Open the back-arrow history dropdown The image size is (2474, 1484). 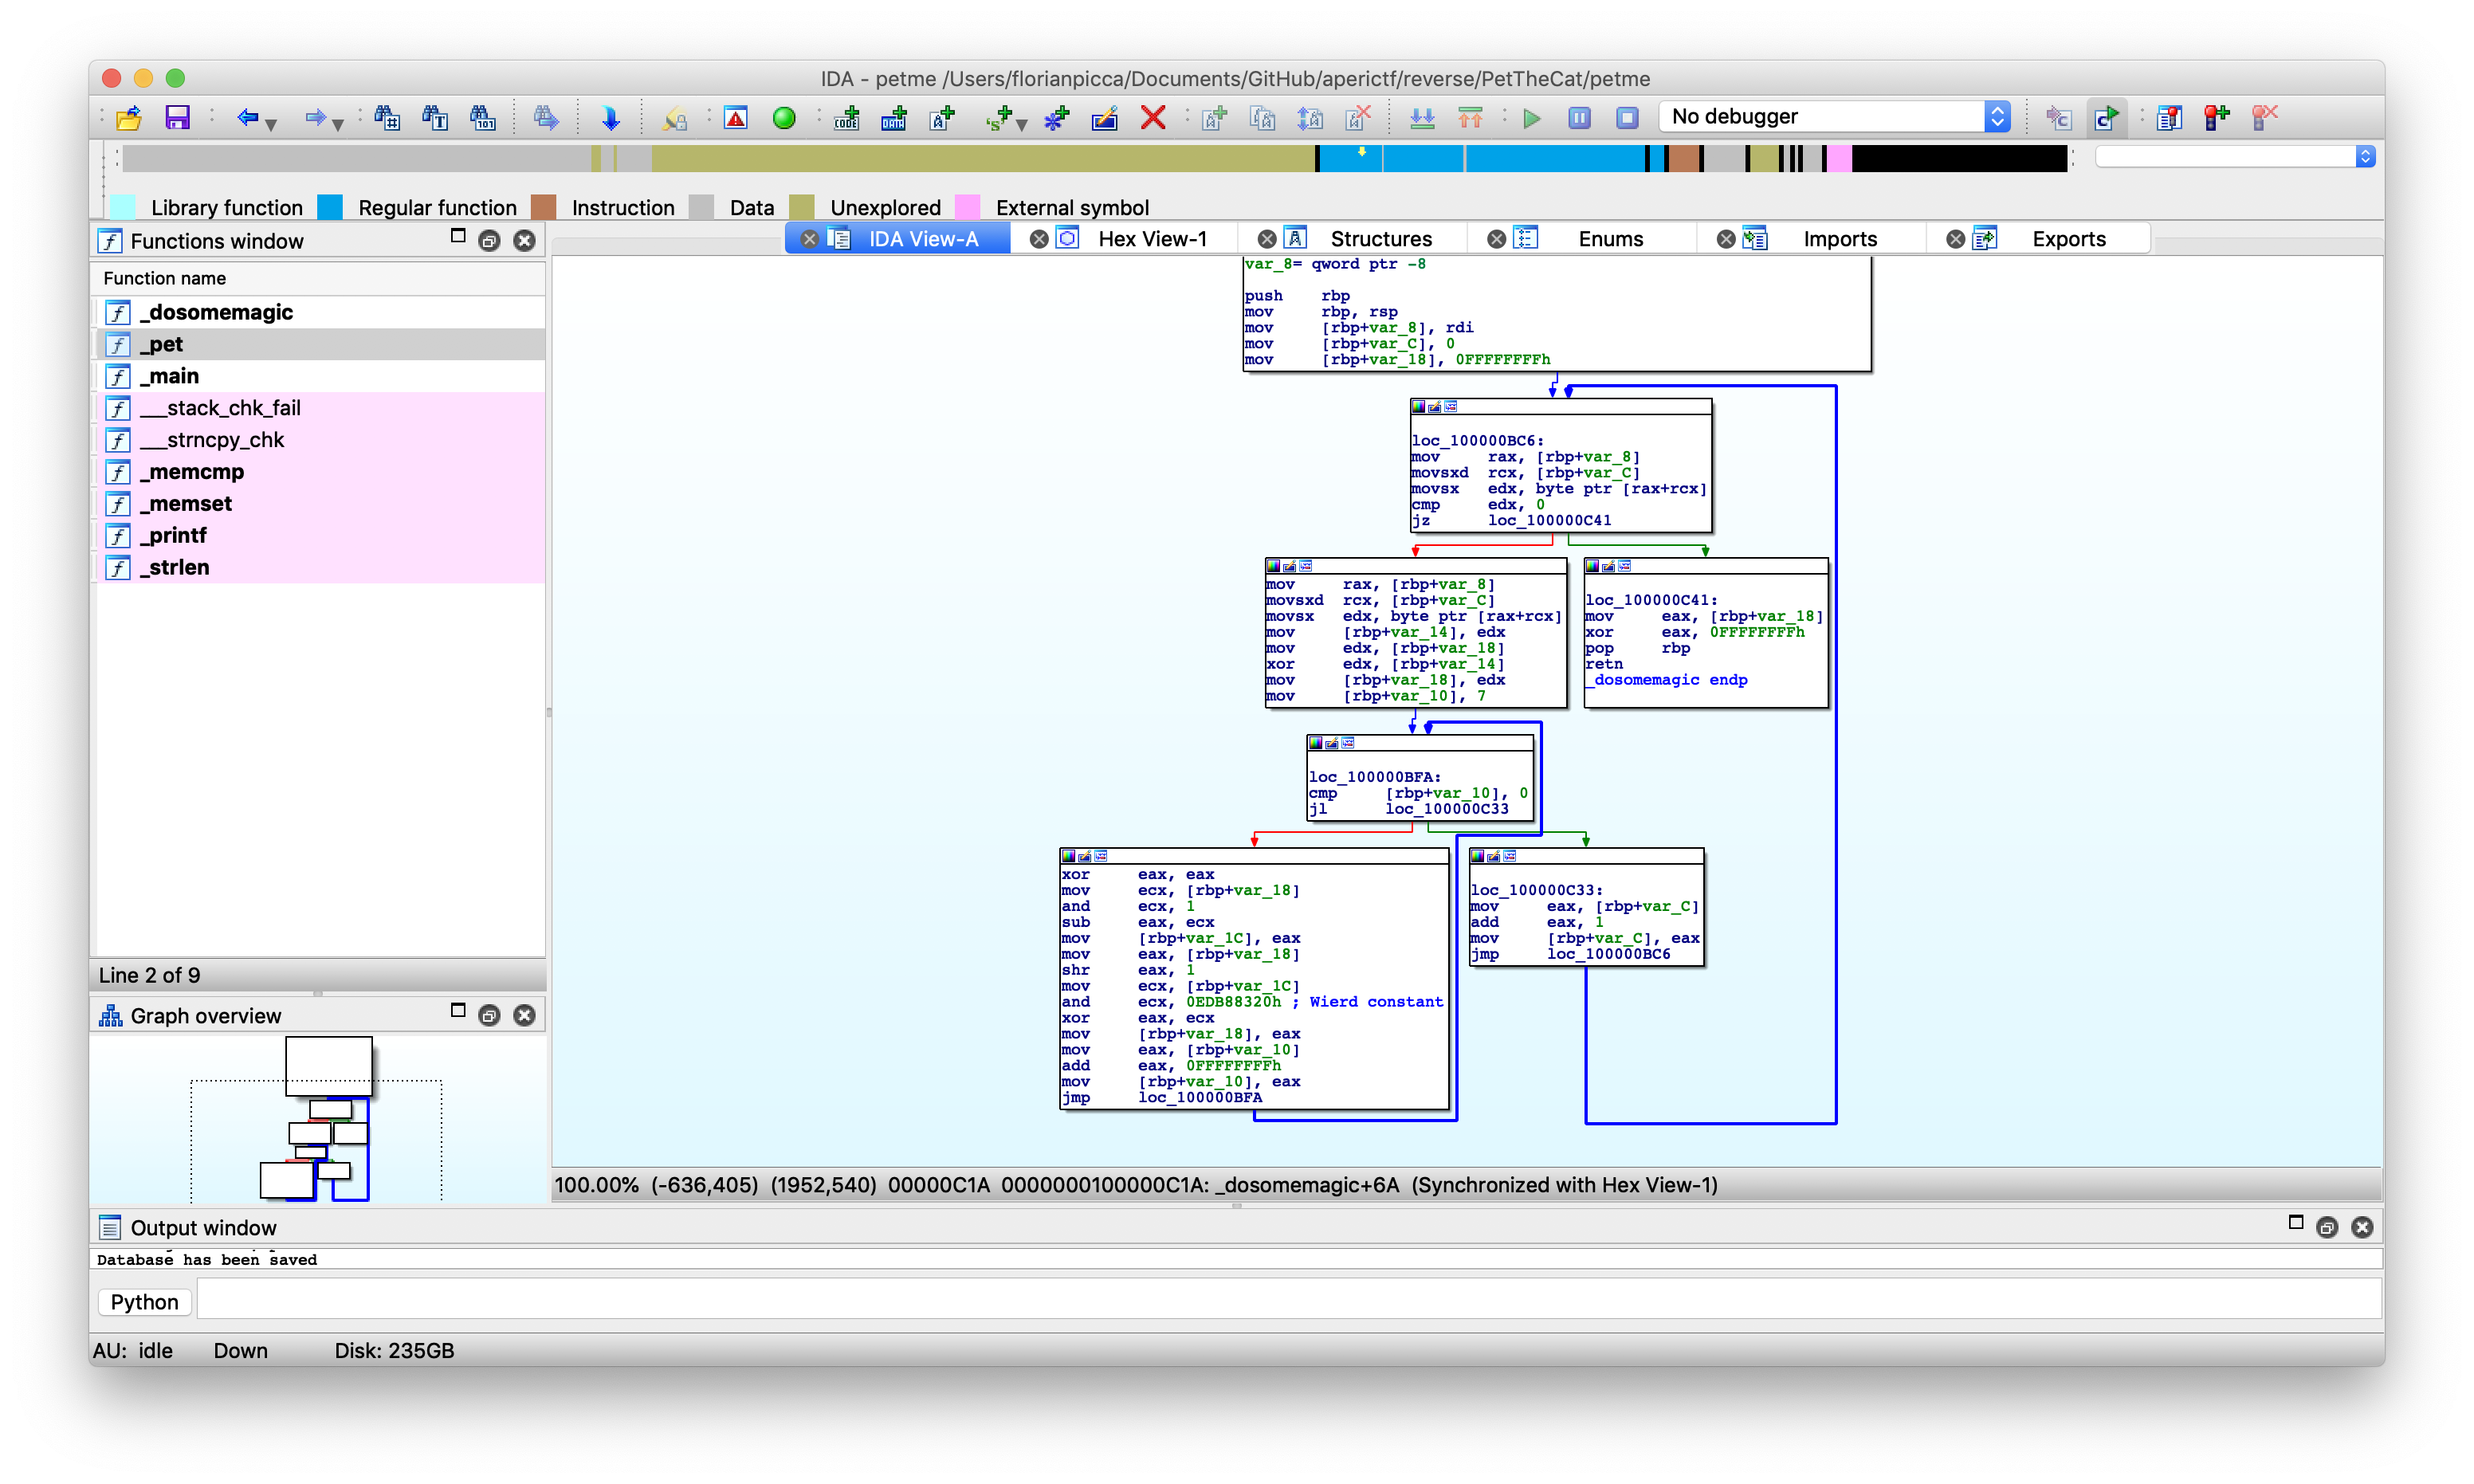[271, 124]
